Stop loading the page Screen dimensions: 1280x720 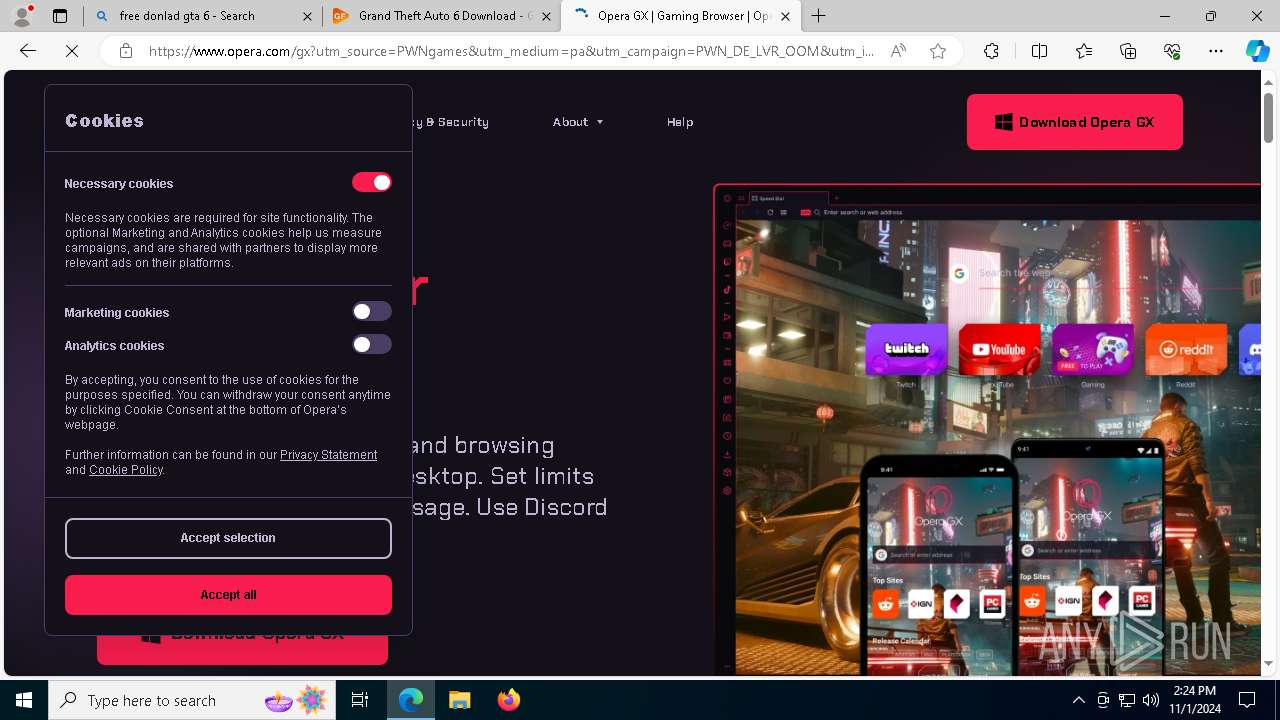(72, 51)
